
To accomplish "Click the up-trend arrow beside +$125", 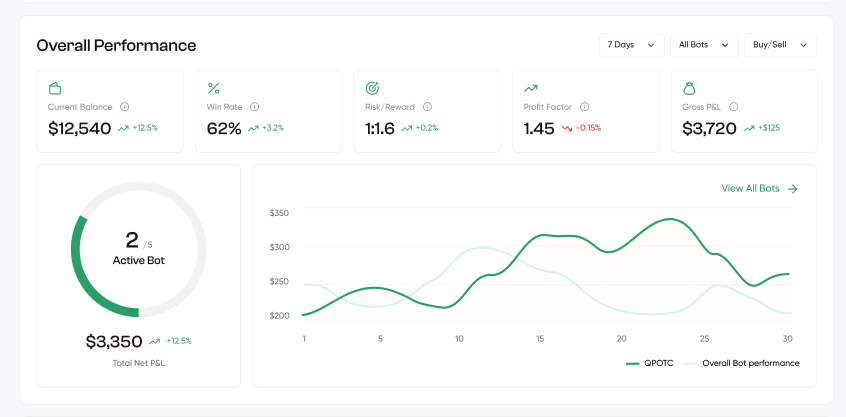I will (x=749, y=128).
